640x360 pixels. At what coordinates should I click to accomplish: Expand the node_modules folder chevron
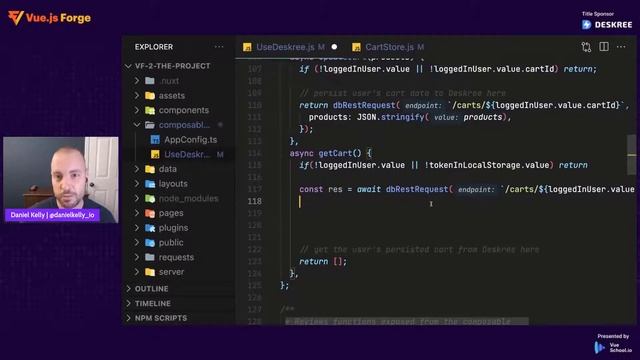pyautogui.click(x=137, y=198)
